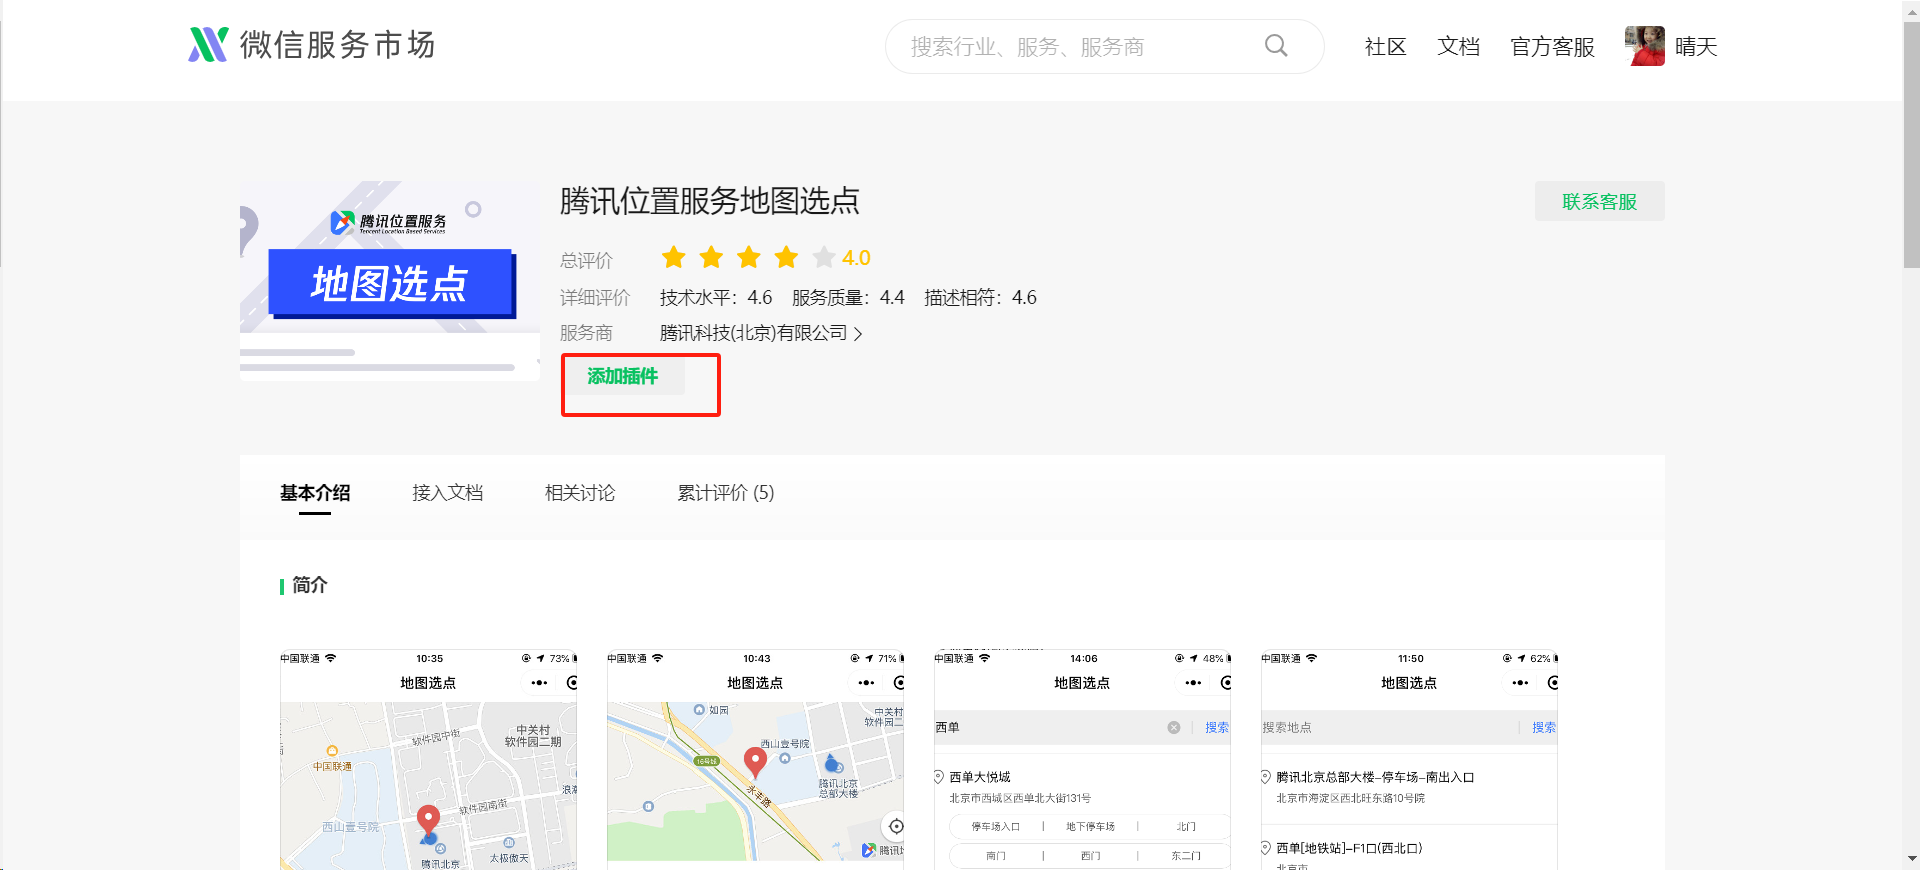Image resolution: width=1920 pixels, height=870 pixels.
Task: Click the chevron after the provider name
Action: coord(858,334)
